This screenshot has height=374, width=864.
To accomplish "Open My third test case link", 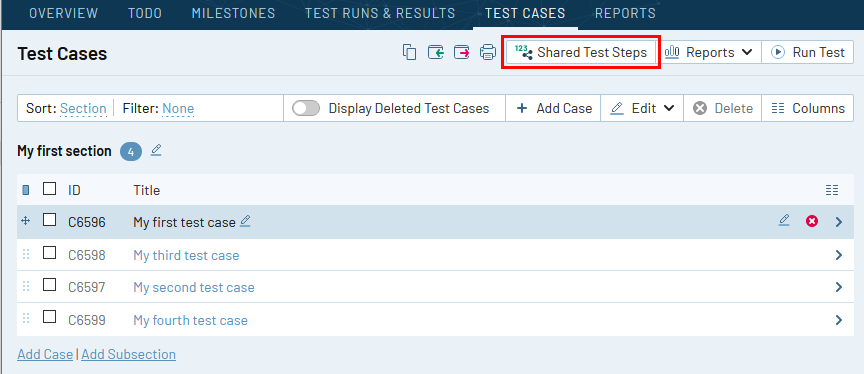I will coord(186,256).
